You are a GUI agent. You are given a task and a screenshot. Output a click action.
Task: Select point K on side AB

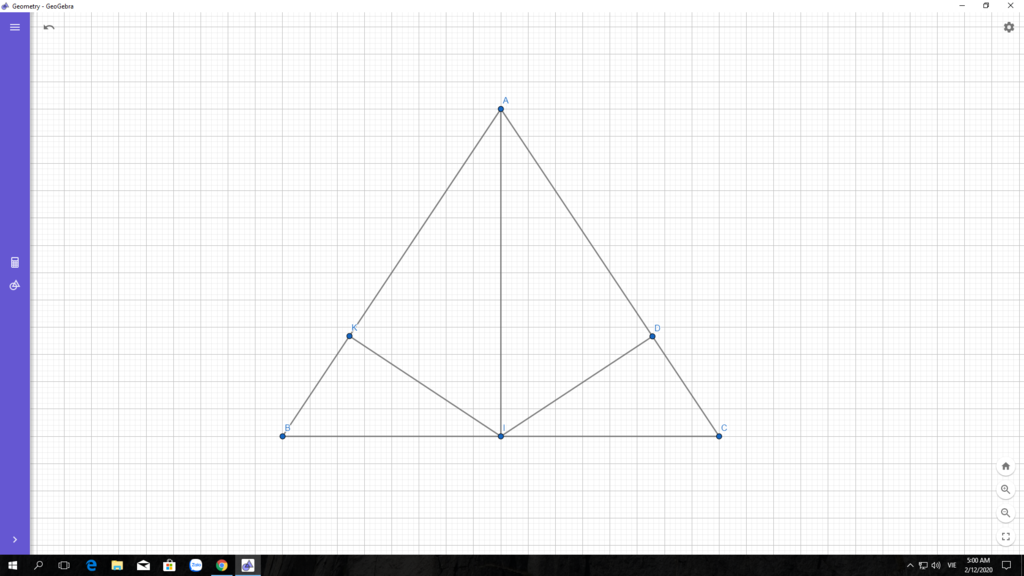pyautogui.click(x=349, y=336)
